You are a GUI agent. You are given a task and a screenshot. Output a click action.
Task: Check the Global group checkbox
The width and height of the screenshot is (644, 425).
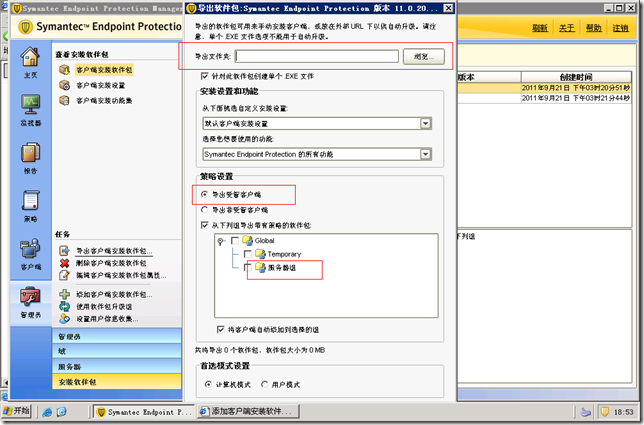click(x=235, y=241)
